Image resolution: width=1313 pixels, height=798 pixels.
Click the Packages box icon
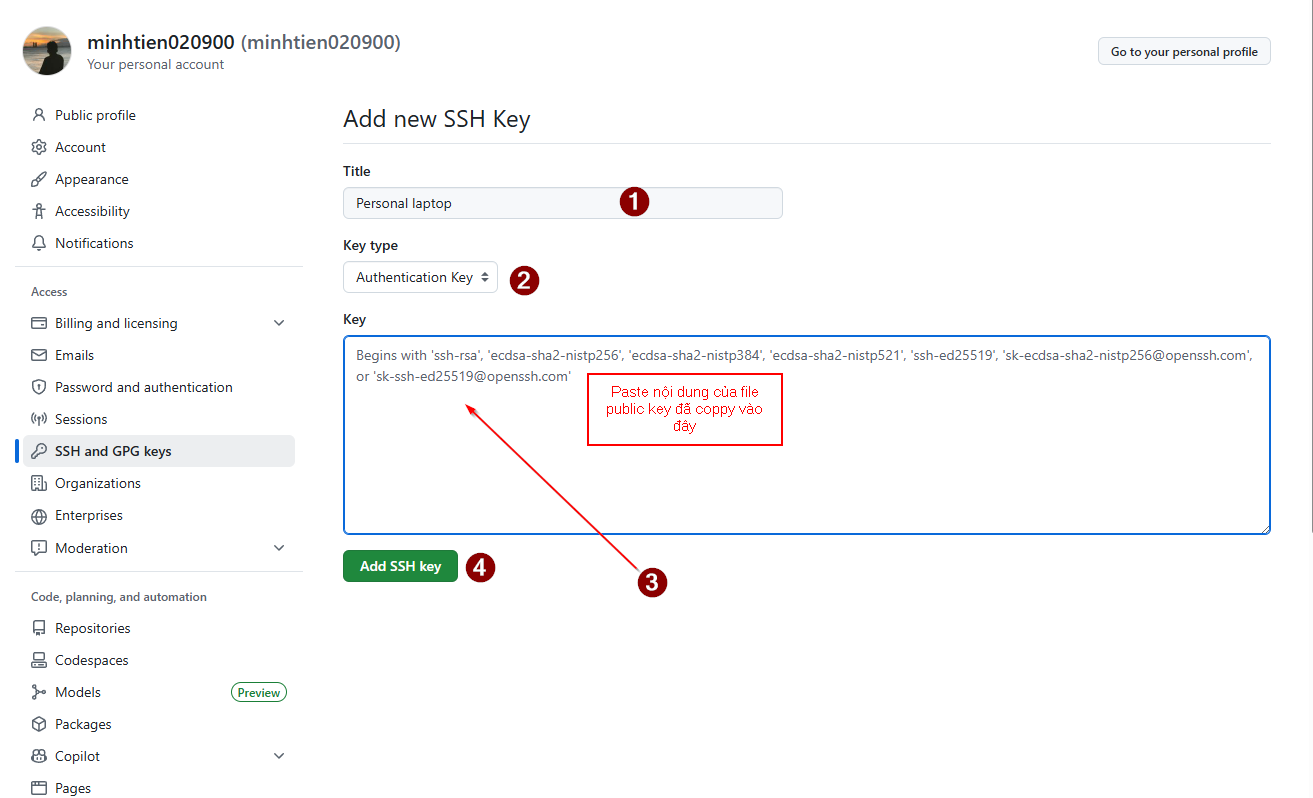(x=39, y=724)
